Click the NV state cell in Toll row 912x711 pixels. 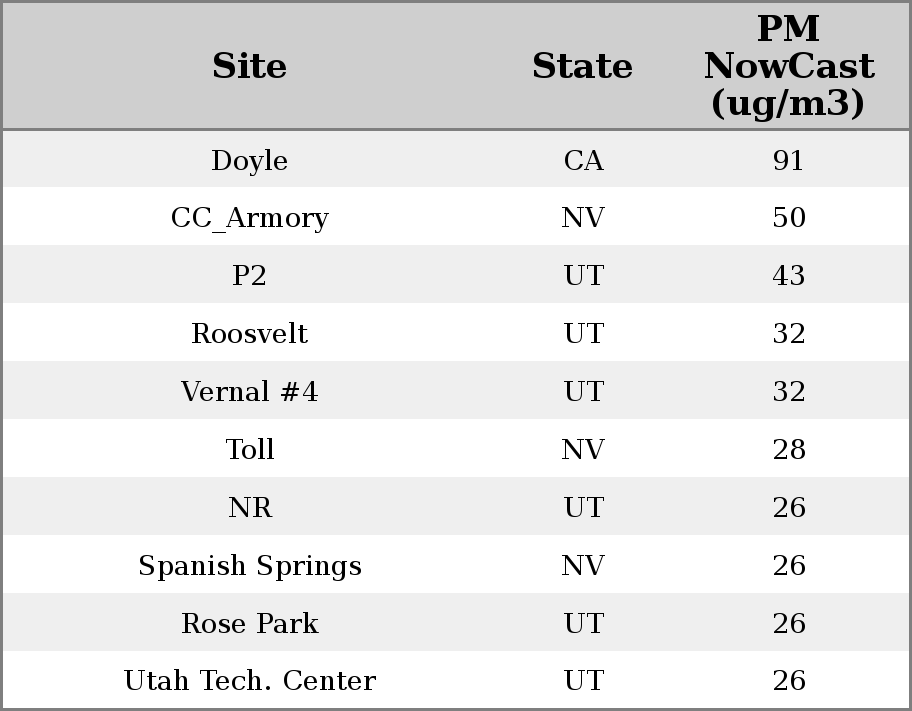[583, 450]
